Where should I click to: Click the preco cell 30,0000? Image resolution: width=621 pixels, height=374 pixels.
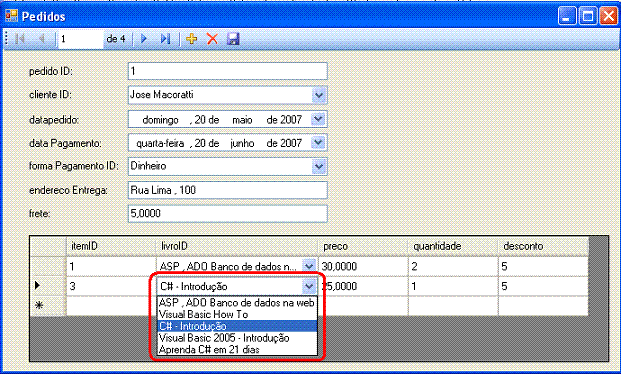point(363,266)
